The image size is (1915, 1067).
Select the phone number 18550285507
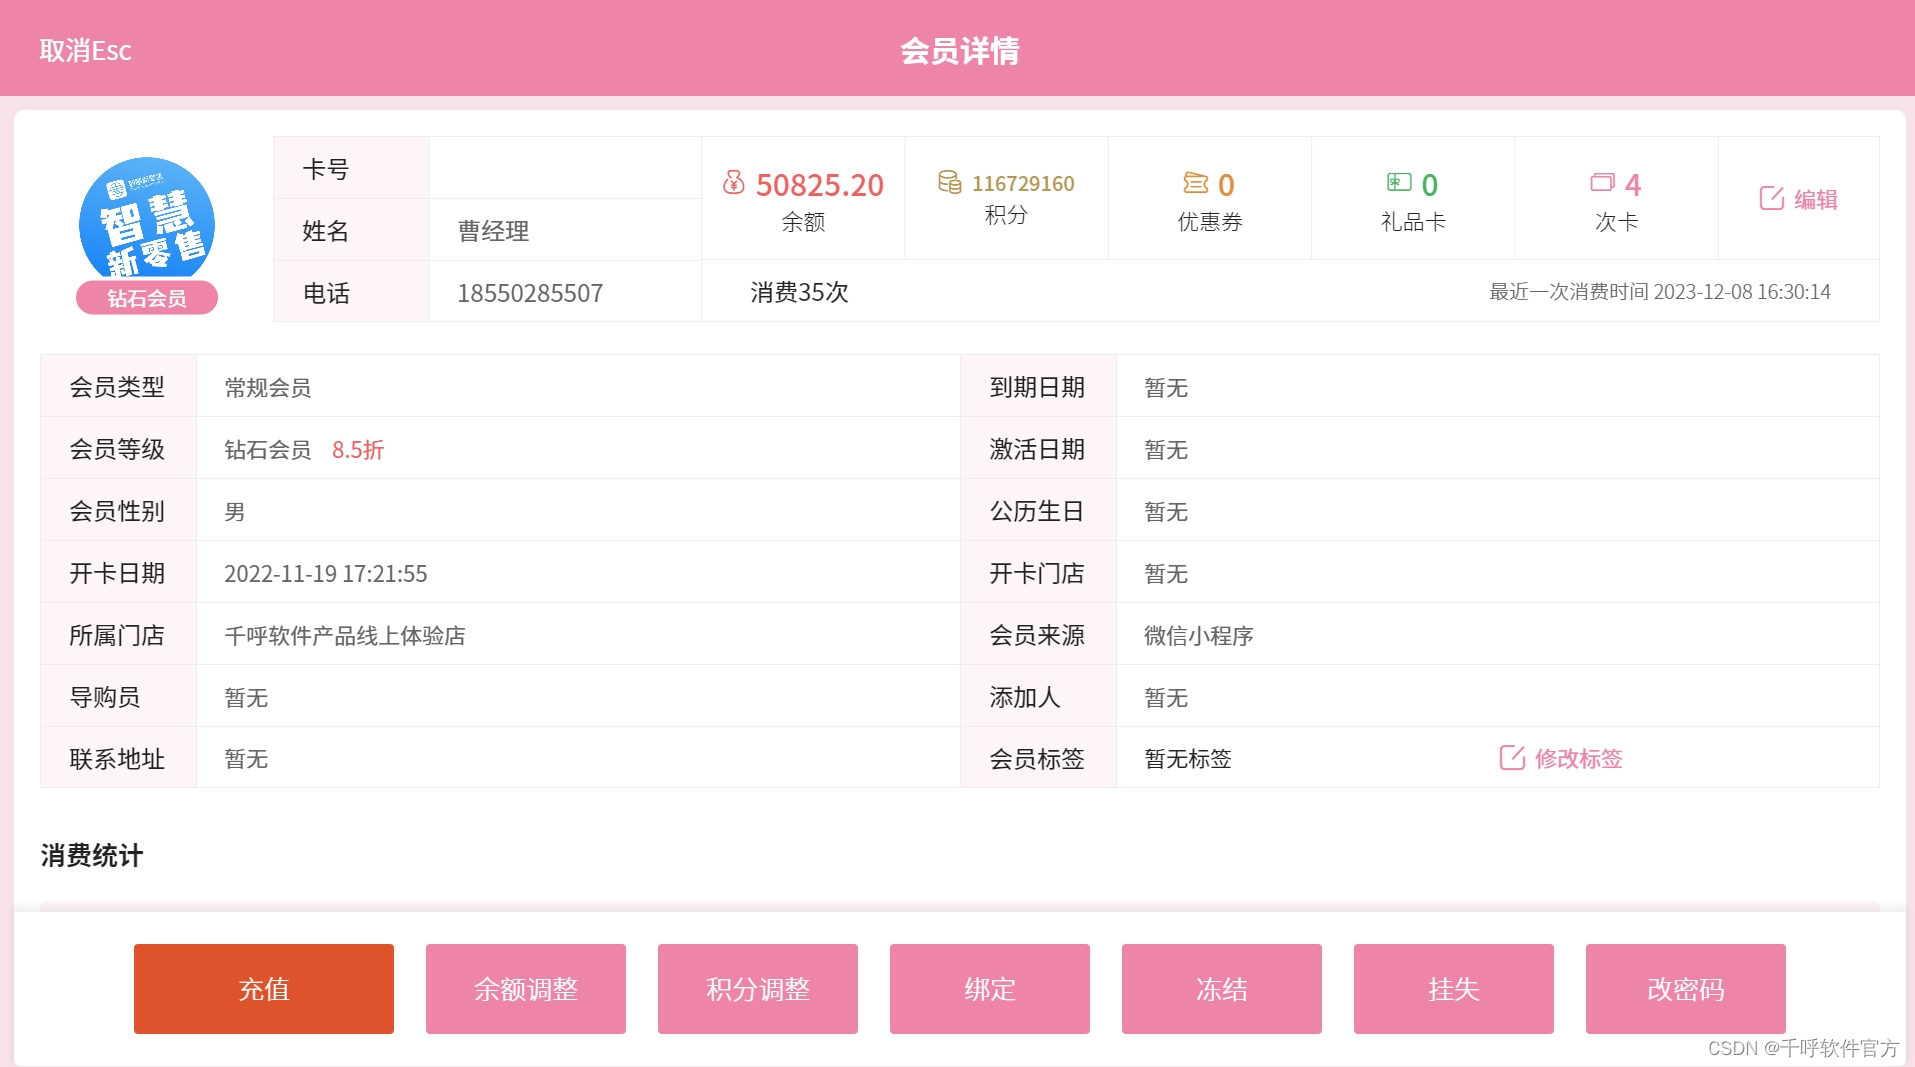pos(530,292)
